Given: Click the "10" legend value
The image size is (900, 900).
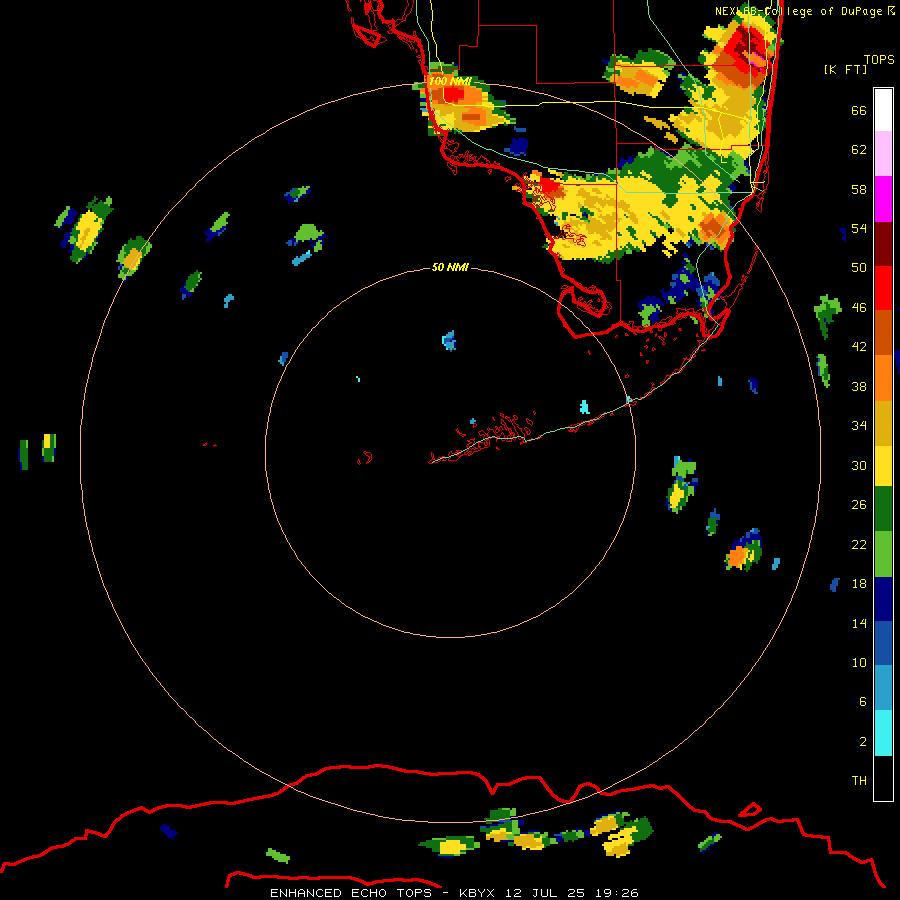Looking at the screenshot, I should 859,662.
